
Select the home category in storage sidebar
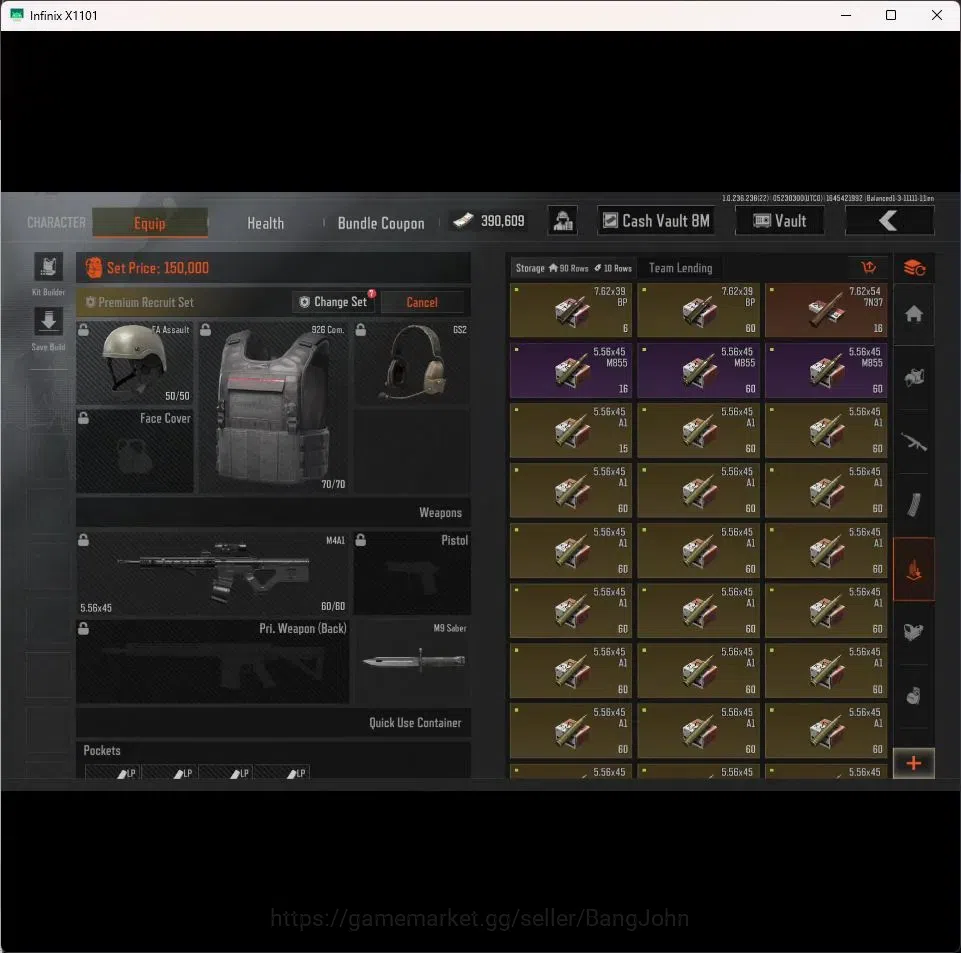click(914, 314)
